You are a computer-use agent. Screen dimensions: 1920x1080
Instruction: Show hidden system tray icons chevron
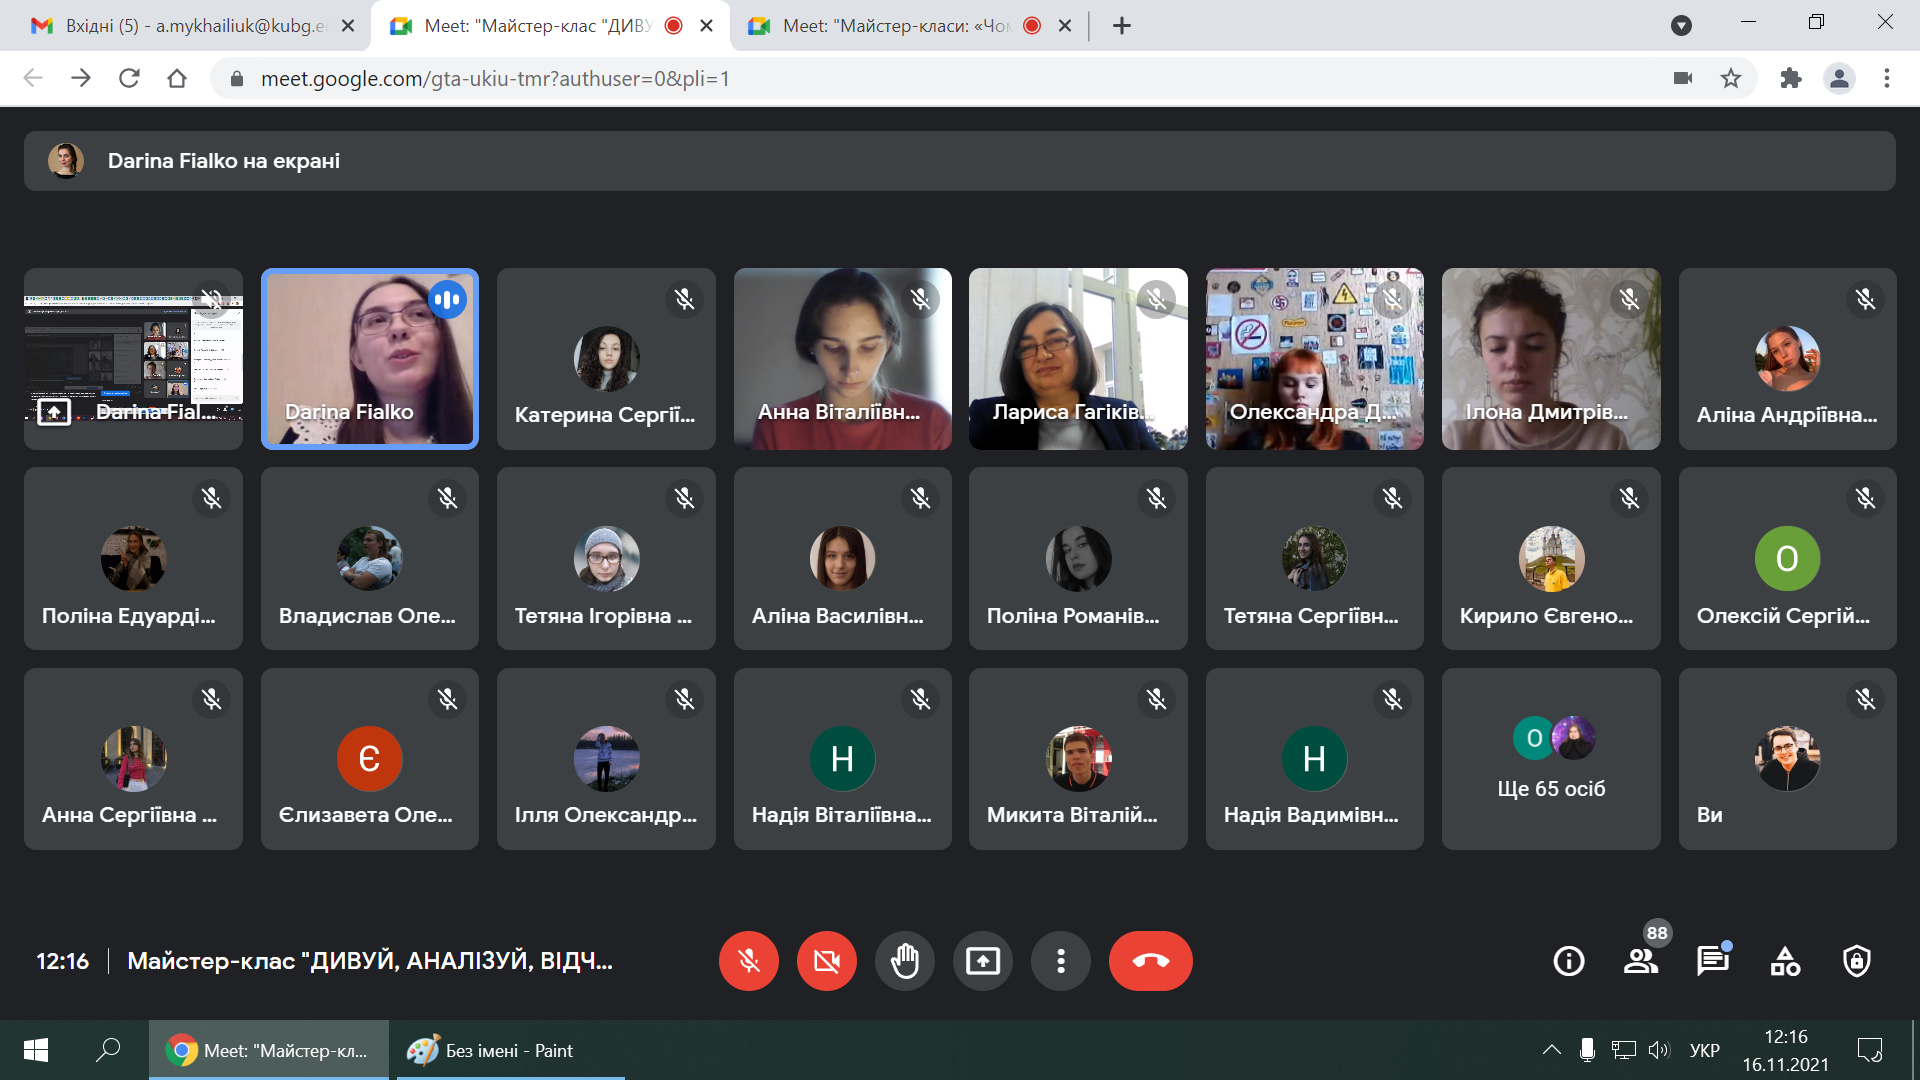pyautogui.click(x=1551, y=1050)
